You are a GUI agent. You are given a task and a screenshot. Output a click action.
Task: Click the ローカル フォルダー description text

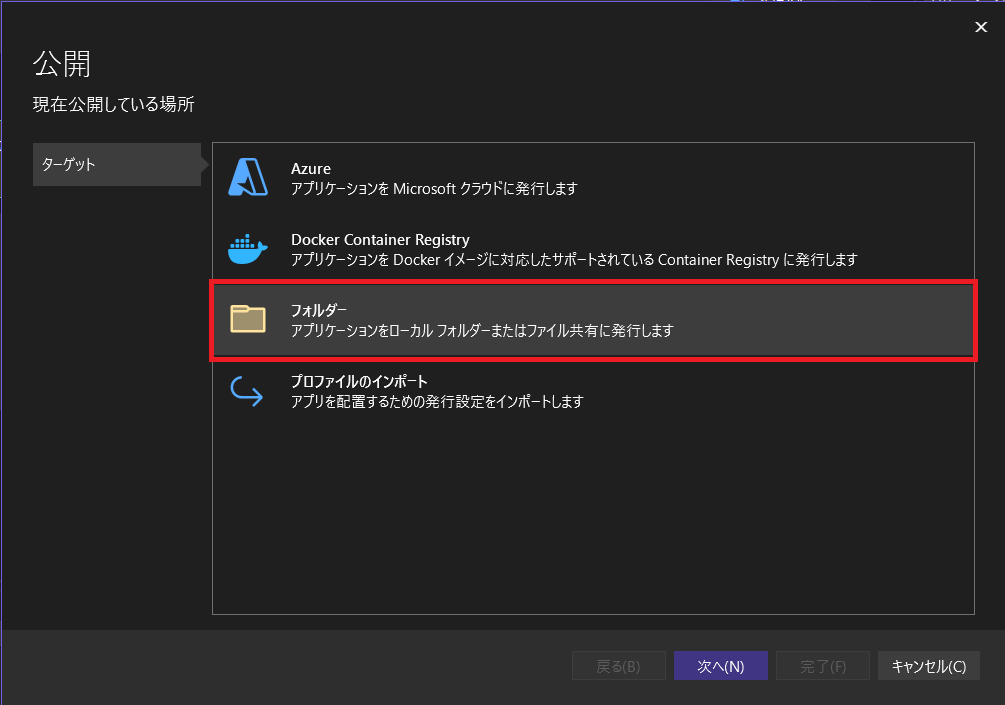(482, 330)
